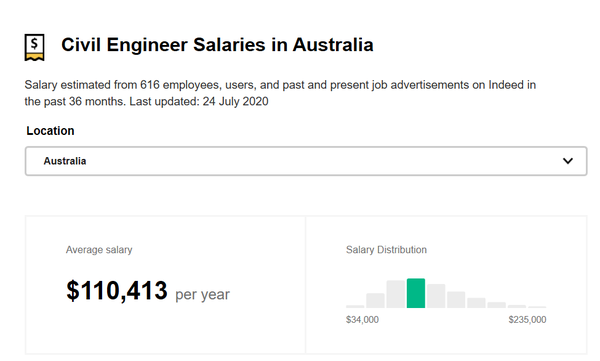
Task: Click the Location field label
Action: (50, 131)
